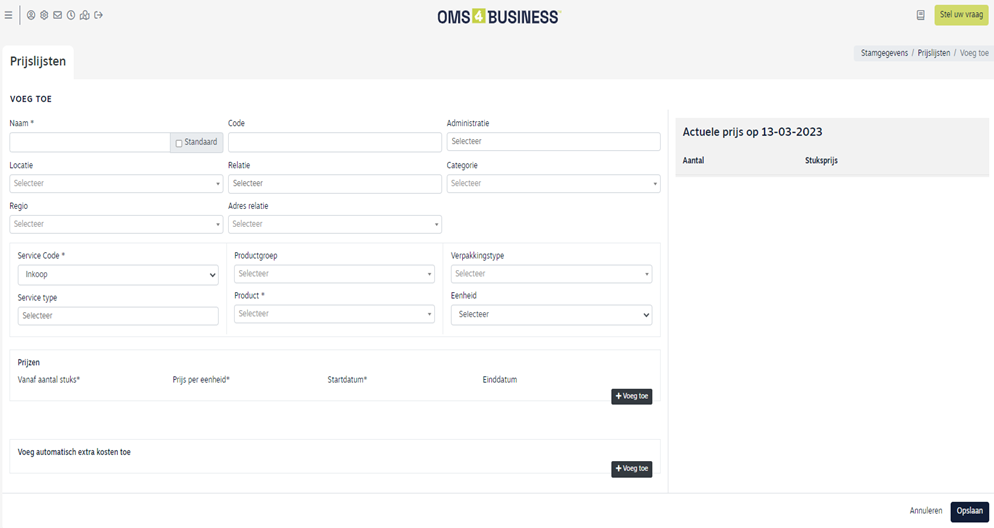Open the Service Code dropdown showing Inkoop
This screenshot has height=528, width=994.
pyautogui.click(x=118, y=274)
